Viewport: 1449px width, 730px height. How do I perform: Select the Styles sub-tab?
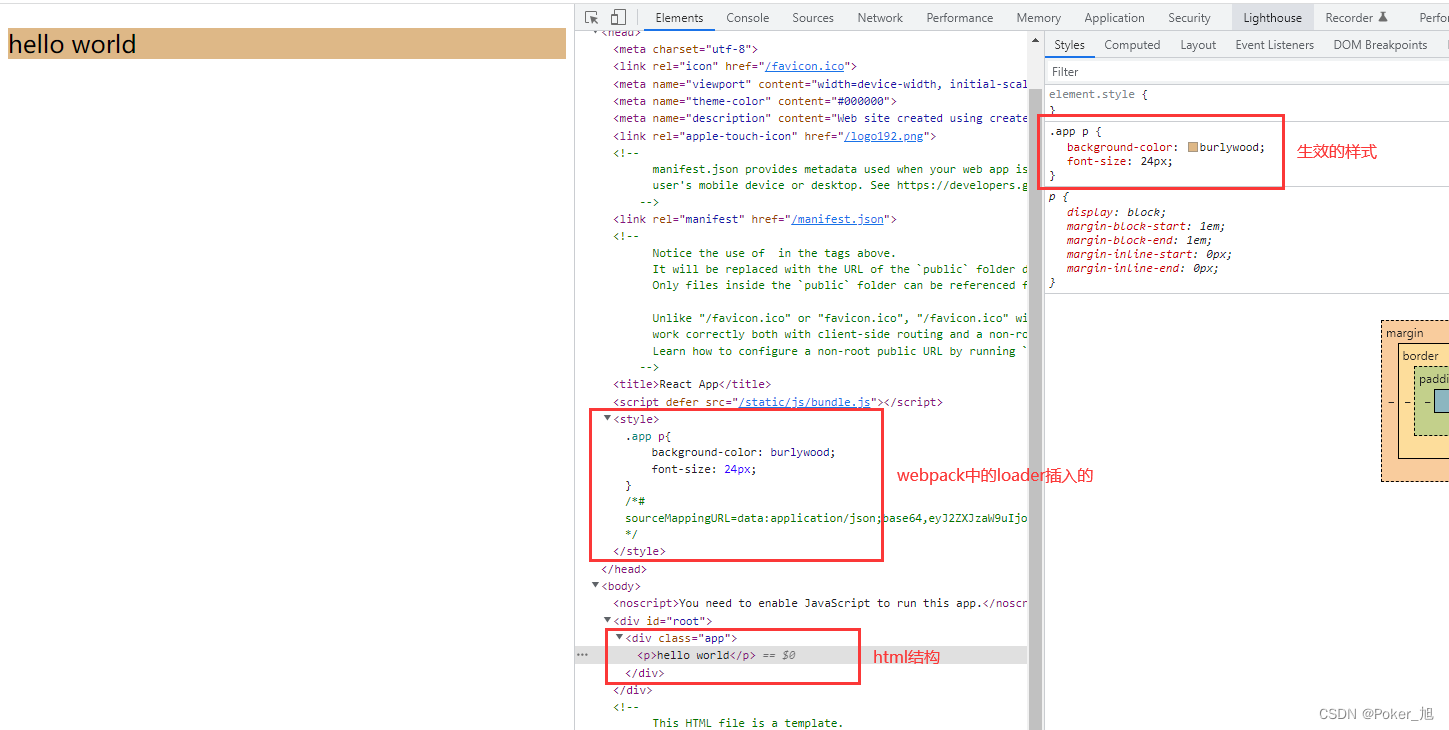[x=1069, y=45]
